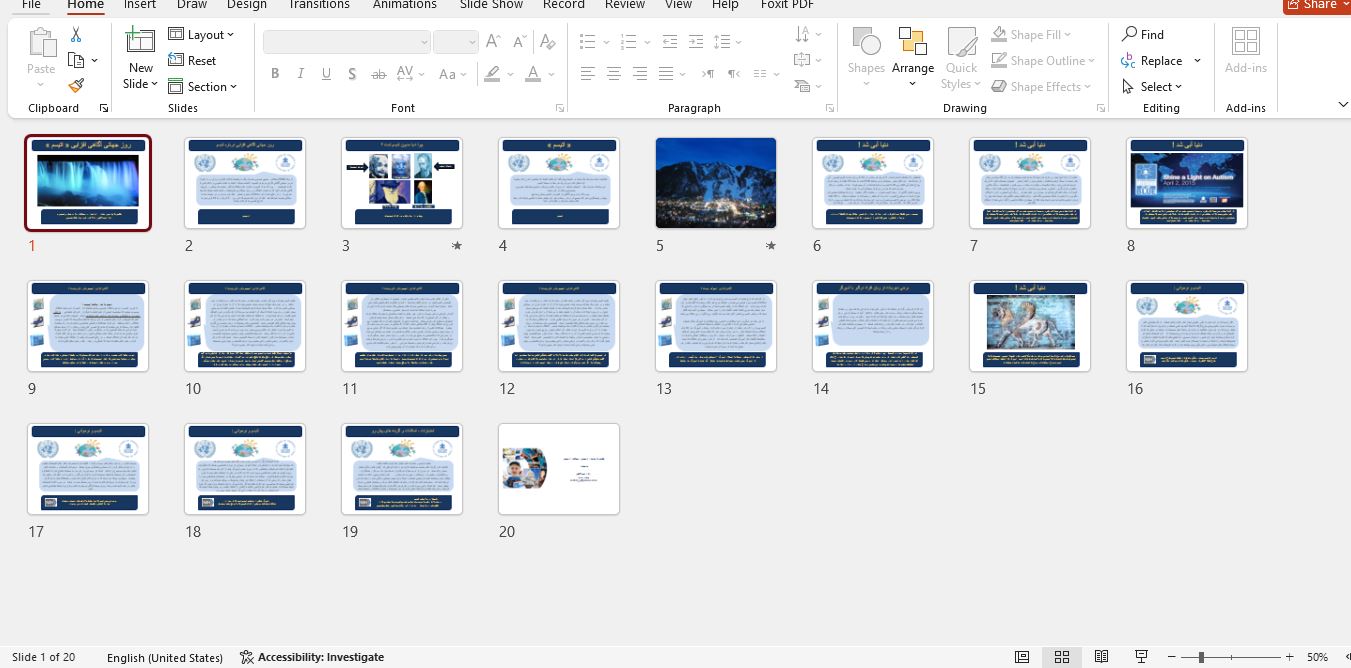Click Accessibility: Investigate in the status bar

(312, 657)
